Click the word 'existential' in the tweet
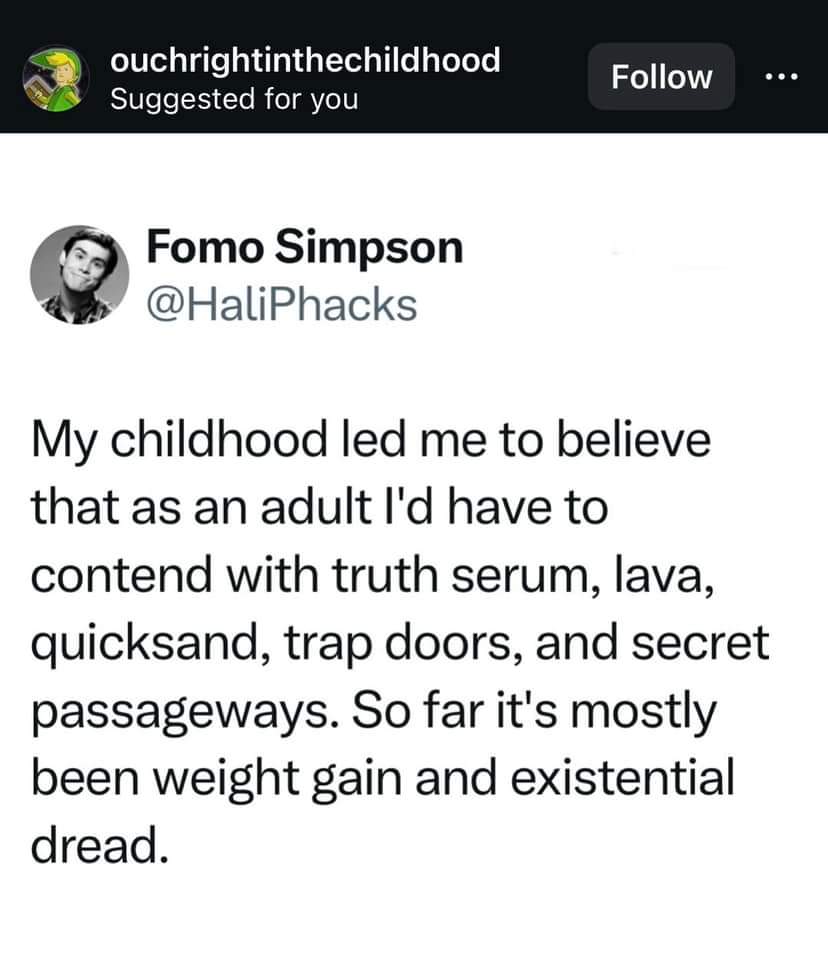The image size is (828, 960). [622, 777]
